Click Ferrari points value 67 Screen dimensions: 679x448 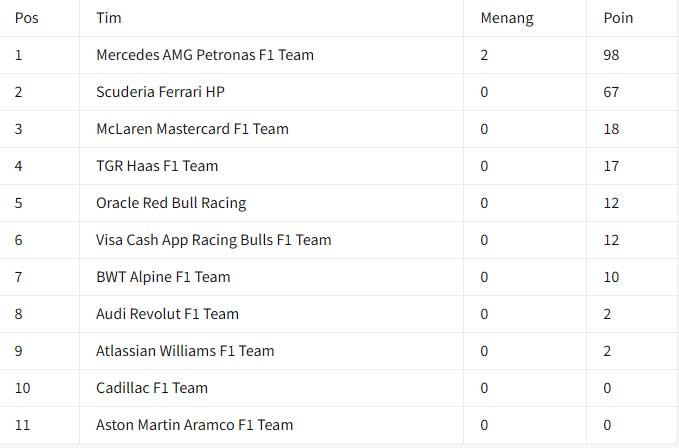pyautogui.click(x=611, y=92)
